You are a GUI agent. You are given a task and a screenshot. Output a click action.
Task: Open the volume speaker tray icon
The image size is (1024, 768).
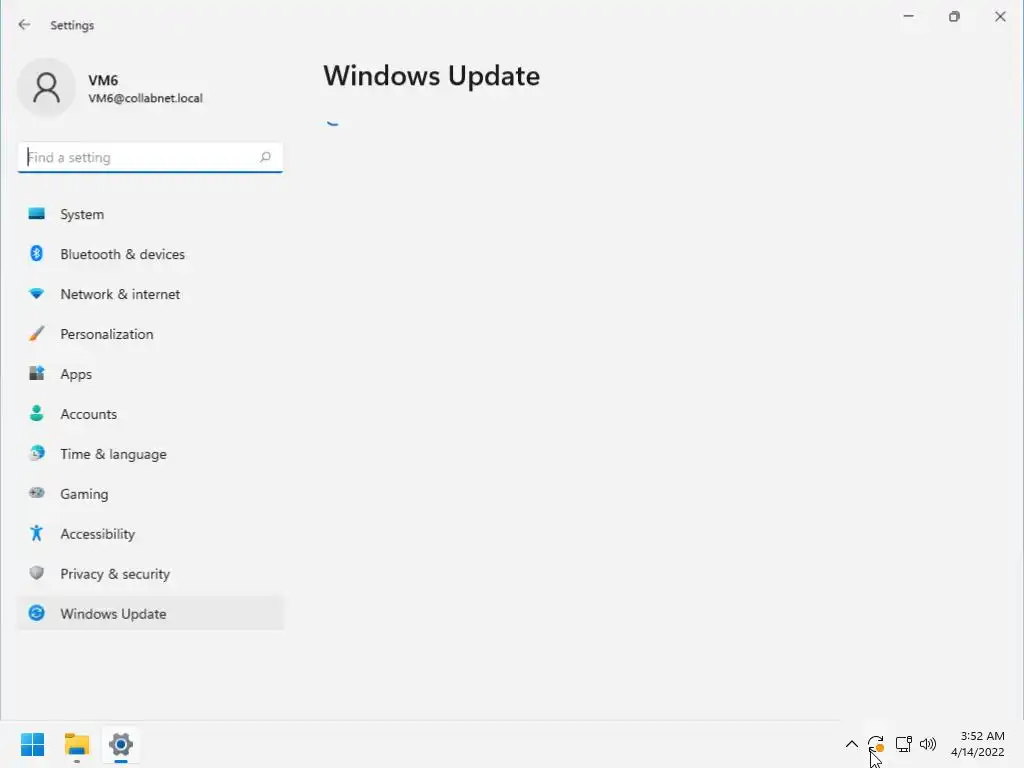(x=927, y=744)
